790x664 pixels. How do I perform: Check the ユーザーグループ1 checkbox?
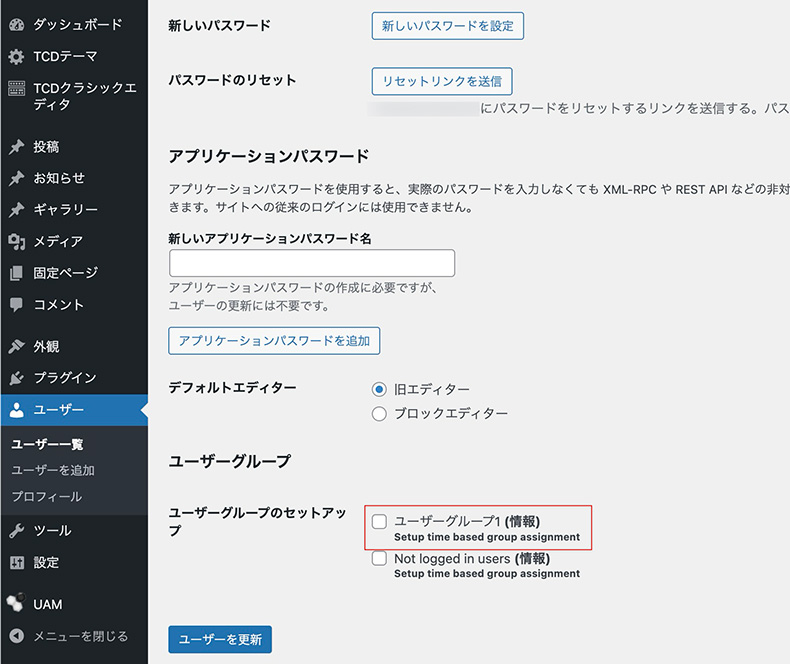tap(379, 521)
